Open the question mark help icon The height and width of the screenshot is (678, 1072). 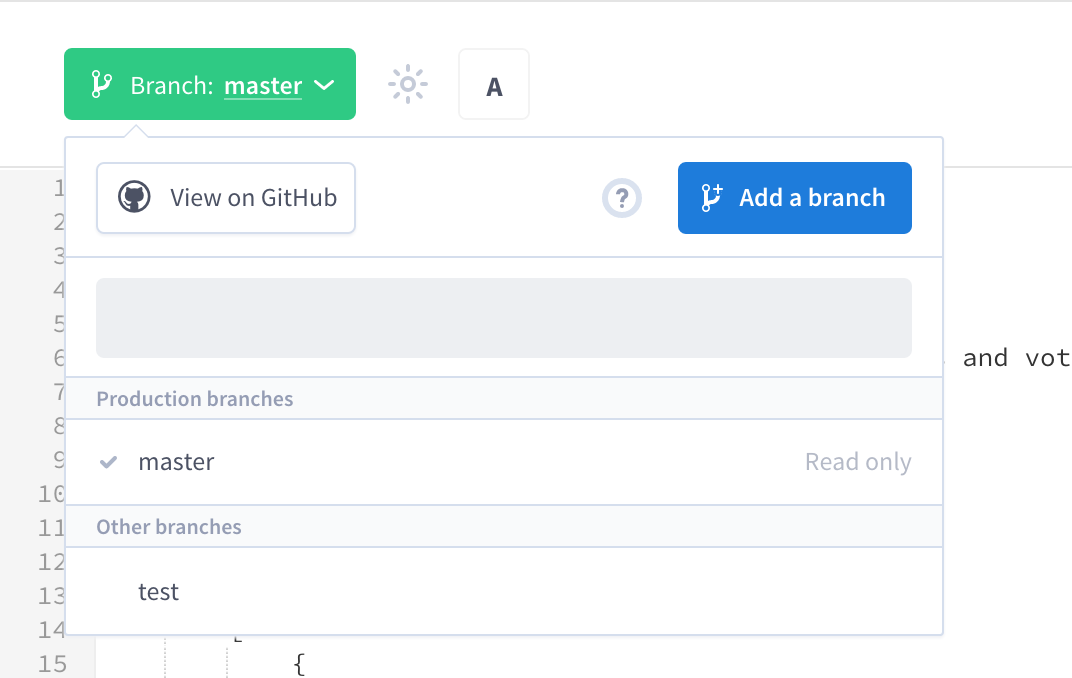(x=621, y=198)
